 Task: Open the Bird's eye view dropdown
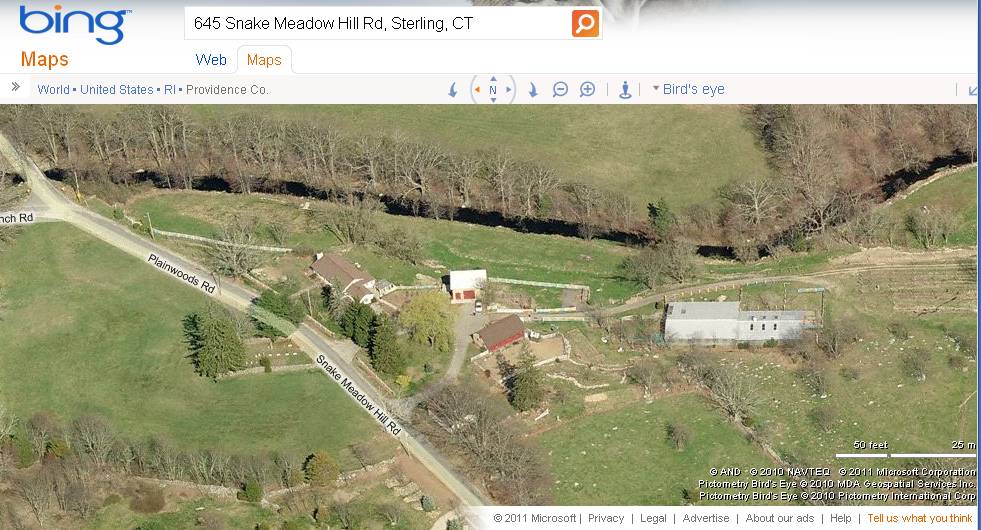pos(688,89)
